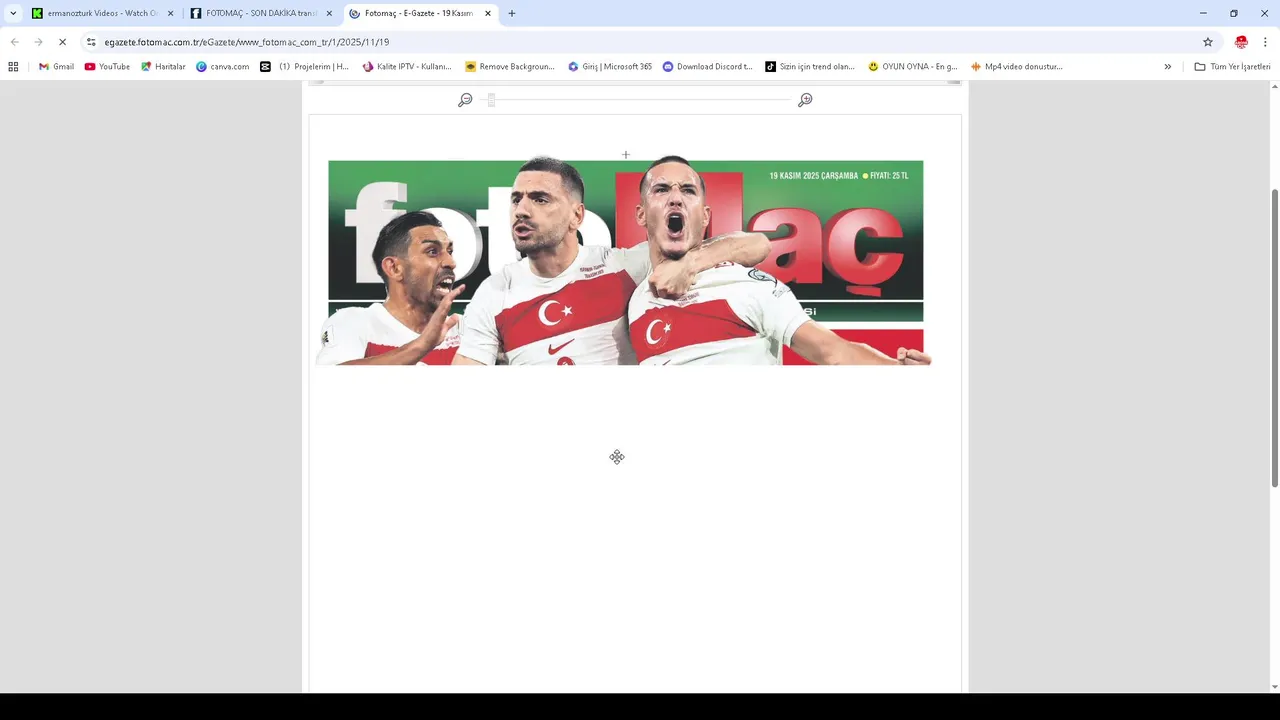Click the Fotomaç newspaper front page image
Viewport: 1280px width, 720px height.
(x=625, y=262)
